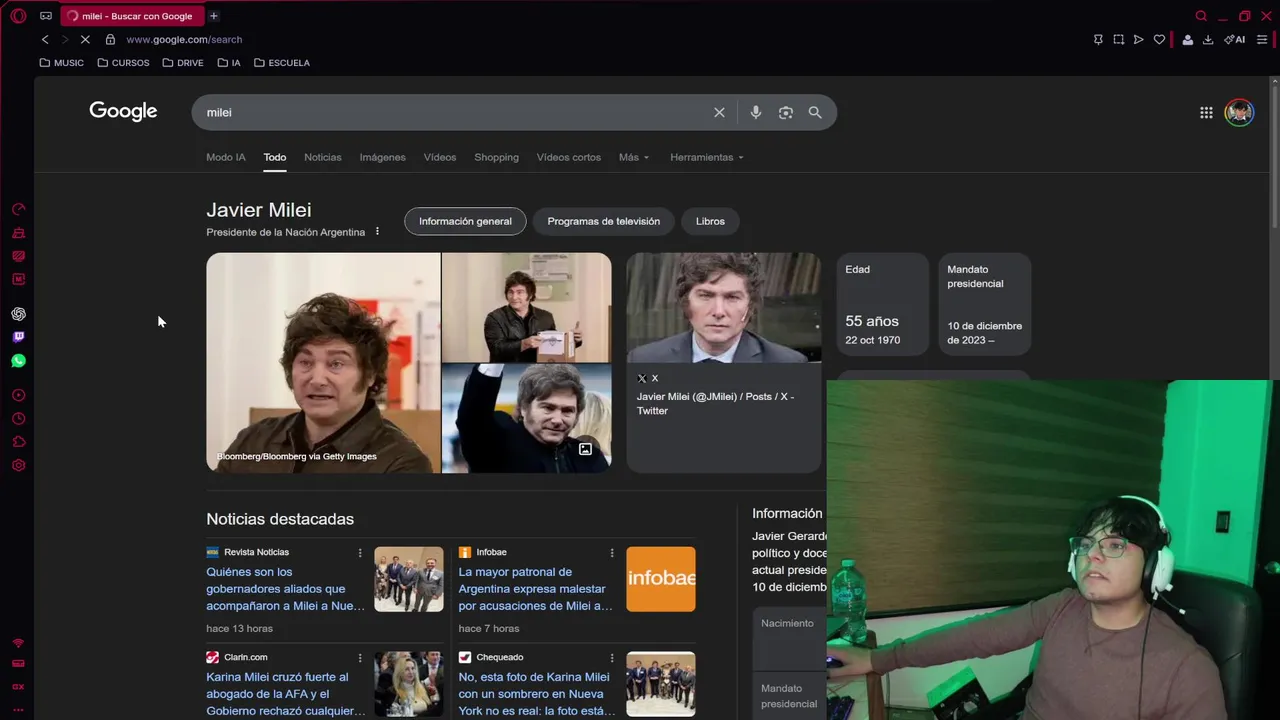Switch to Noticias tab
1280x720 pixels.
pos(323,157)
